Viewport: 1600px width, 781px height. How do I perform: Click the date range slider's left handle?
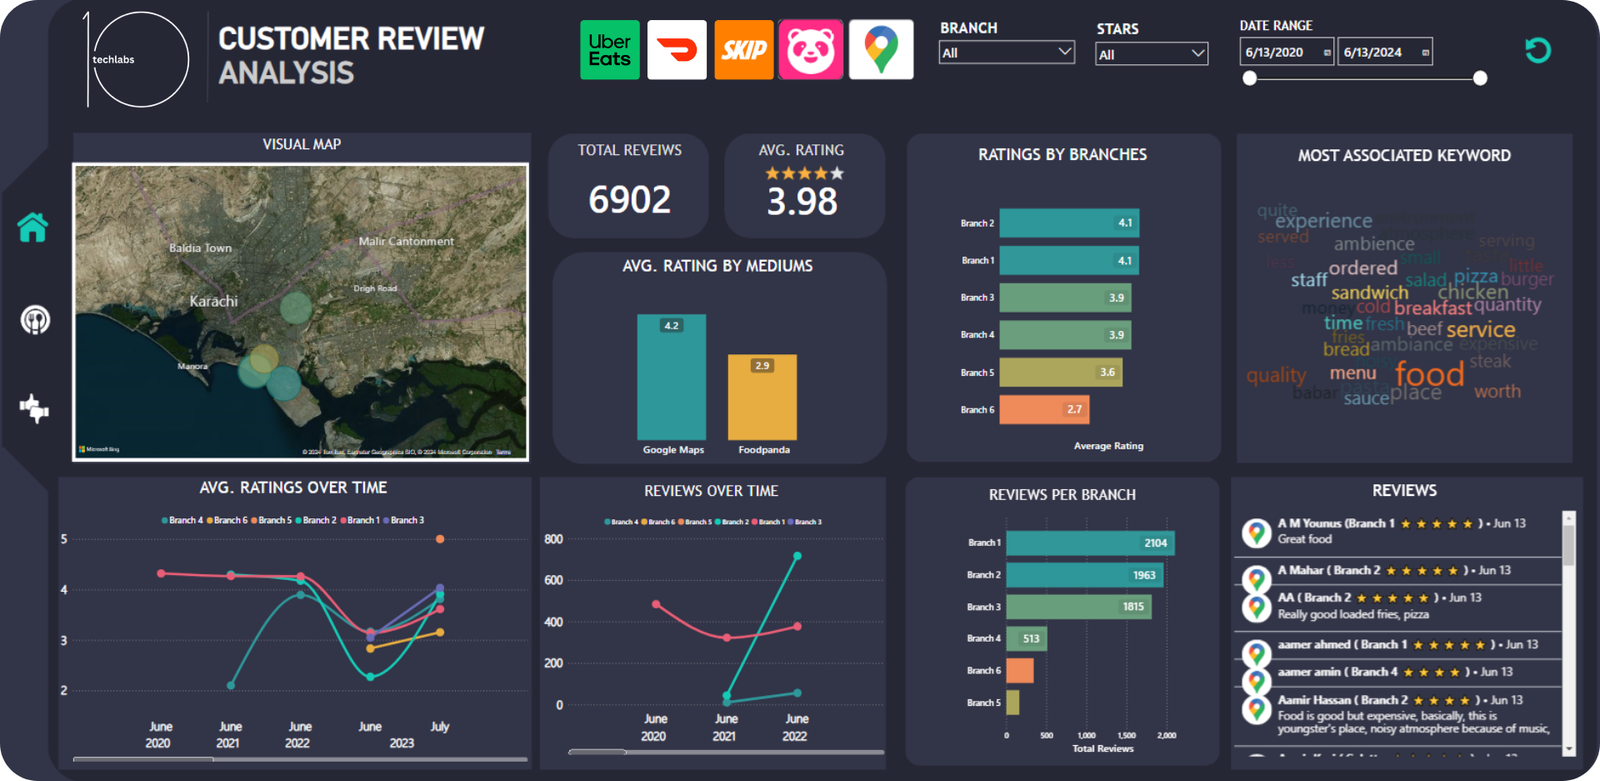[x=1250, y=78]
